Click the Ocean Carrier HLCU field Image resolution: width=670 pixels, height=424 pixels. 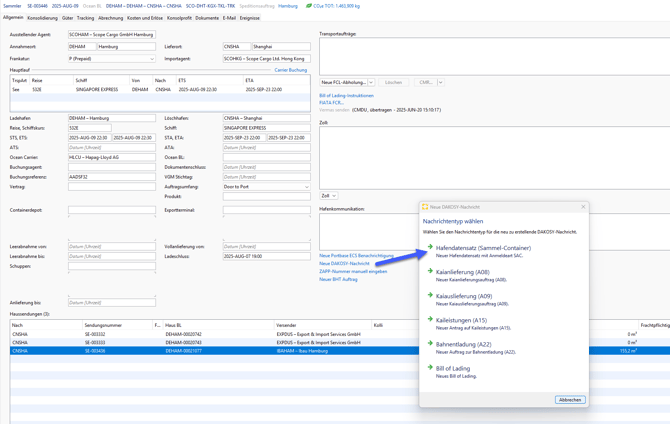[x=112, y=157]
